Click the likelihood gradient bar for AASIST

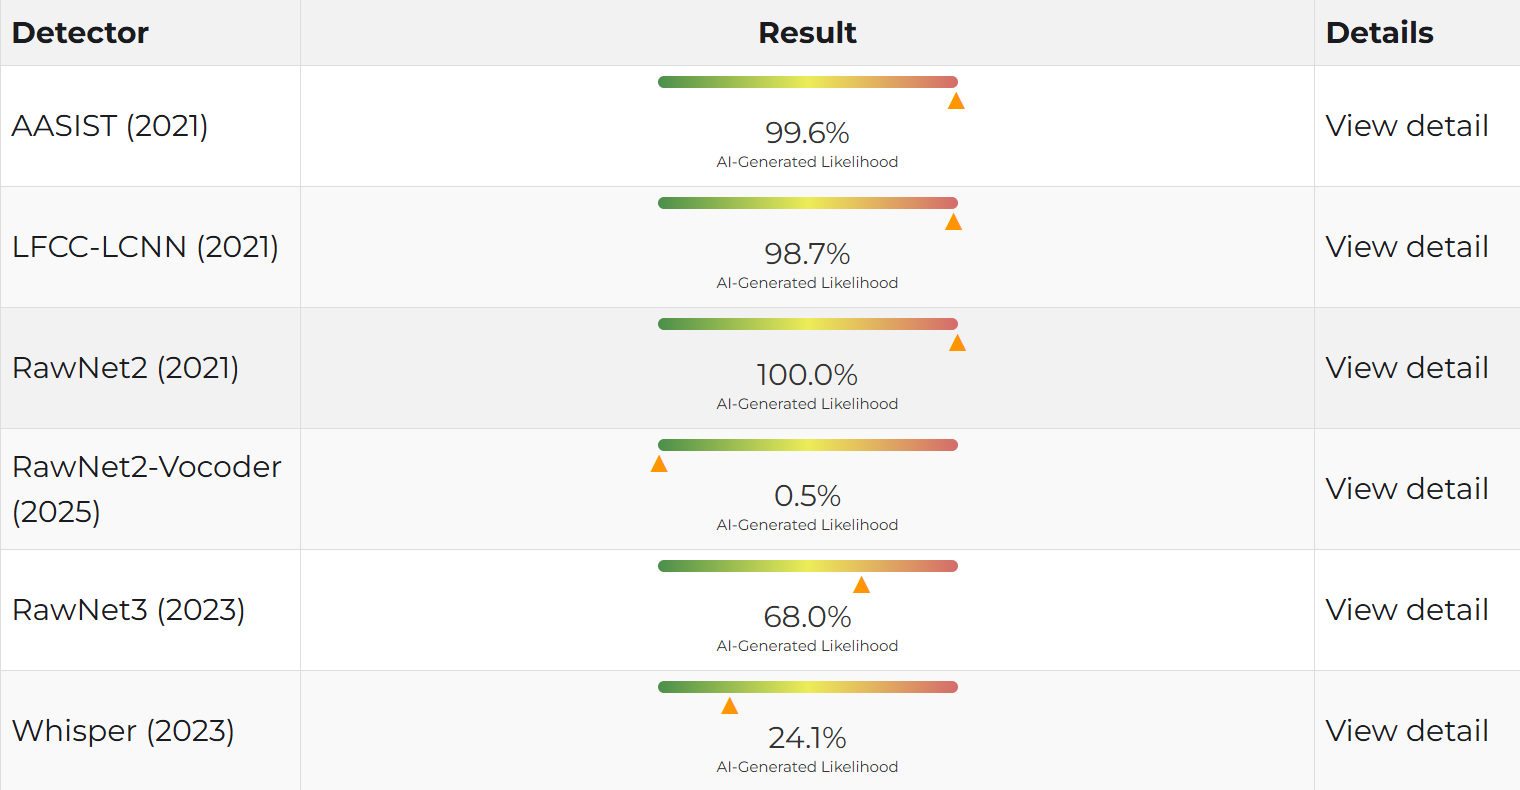[x=808, y=82]
